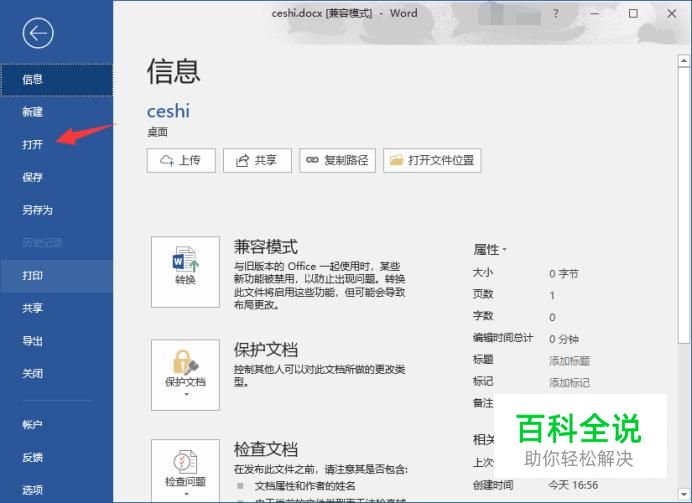Image resolution: width=692 pixels, height=503 pixels.
Task: Click the 兼容模式 heading
Action: click(266, 247)
